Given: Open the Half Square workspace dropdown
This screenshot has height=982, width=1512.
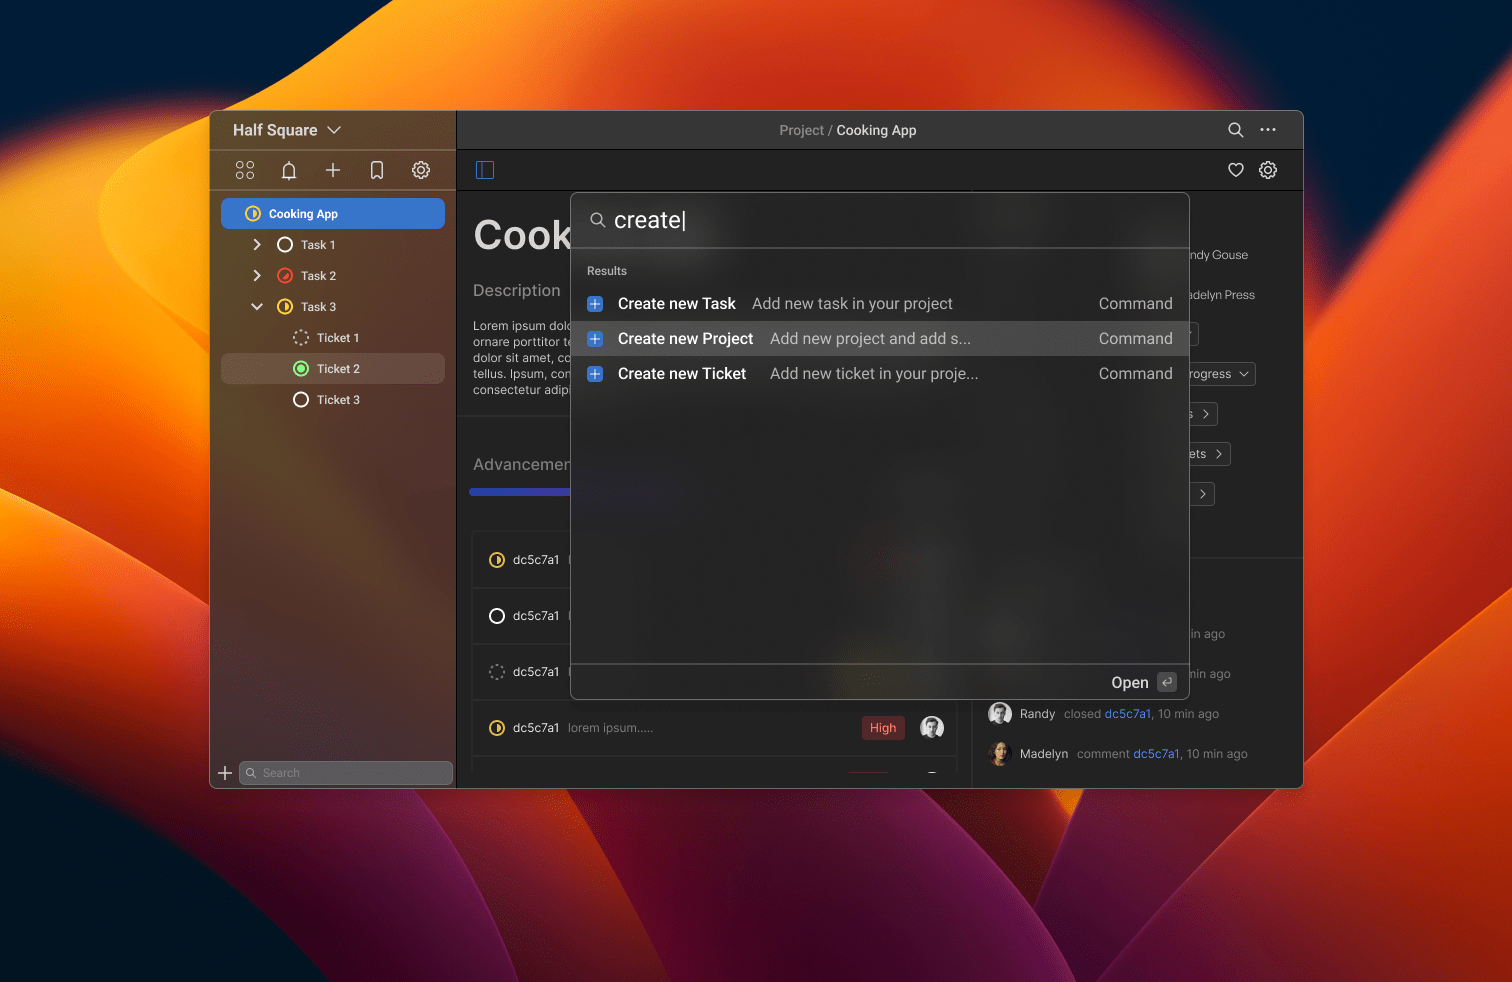Looking at the screenshot, I should click(x=287, y=130).
